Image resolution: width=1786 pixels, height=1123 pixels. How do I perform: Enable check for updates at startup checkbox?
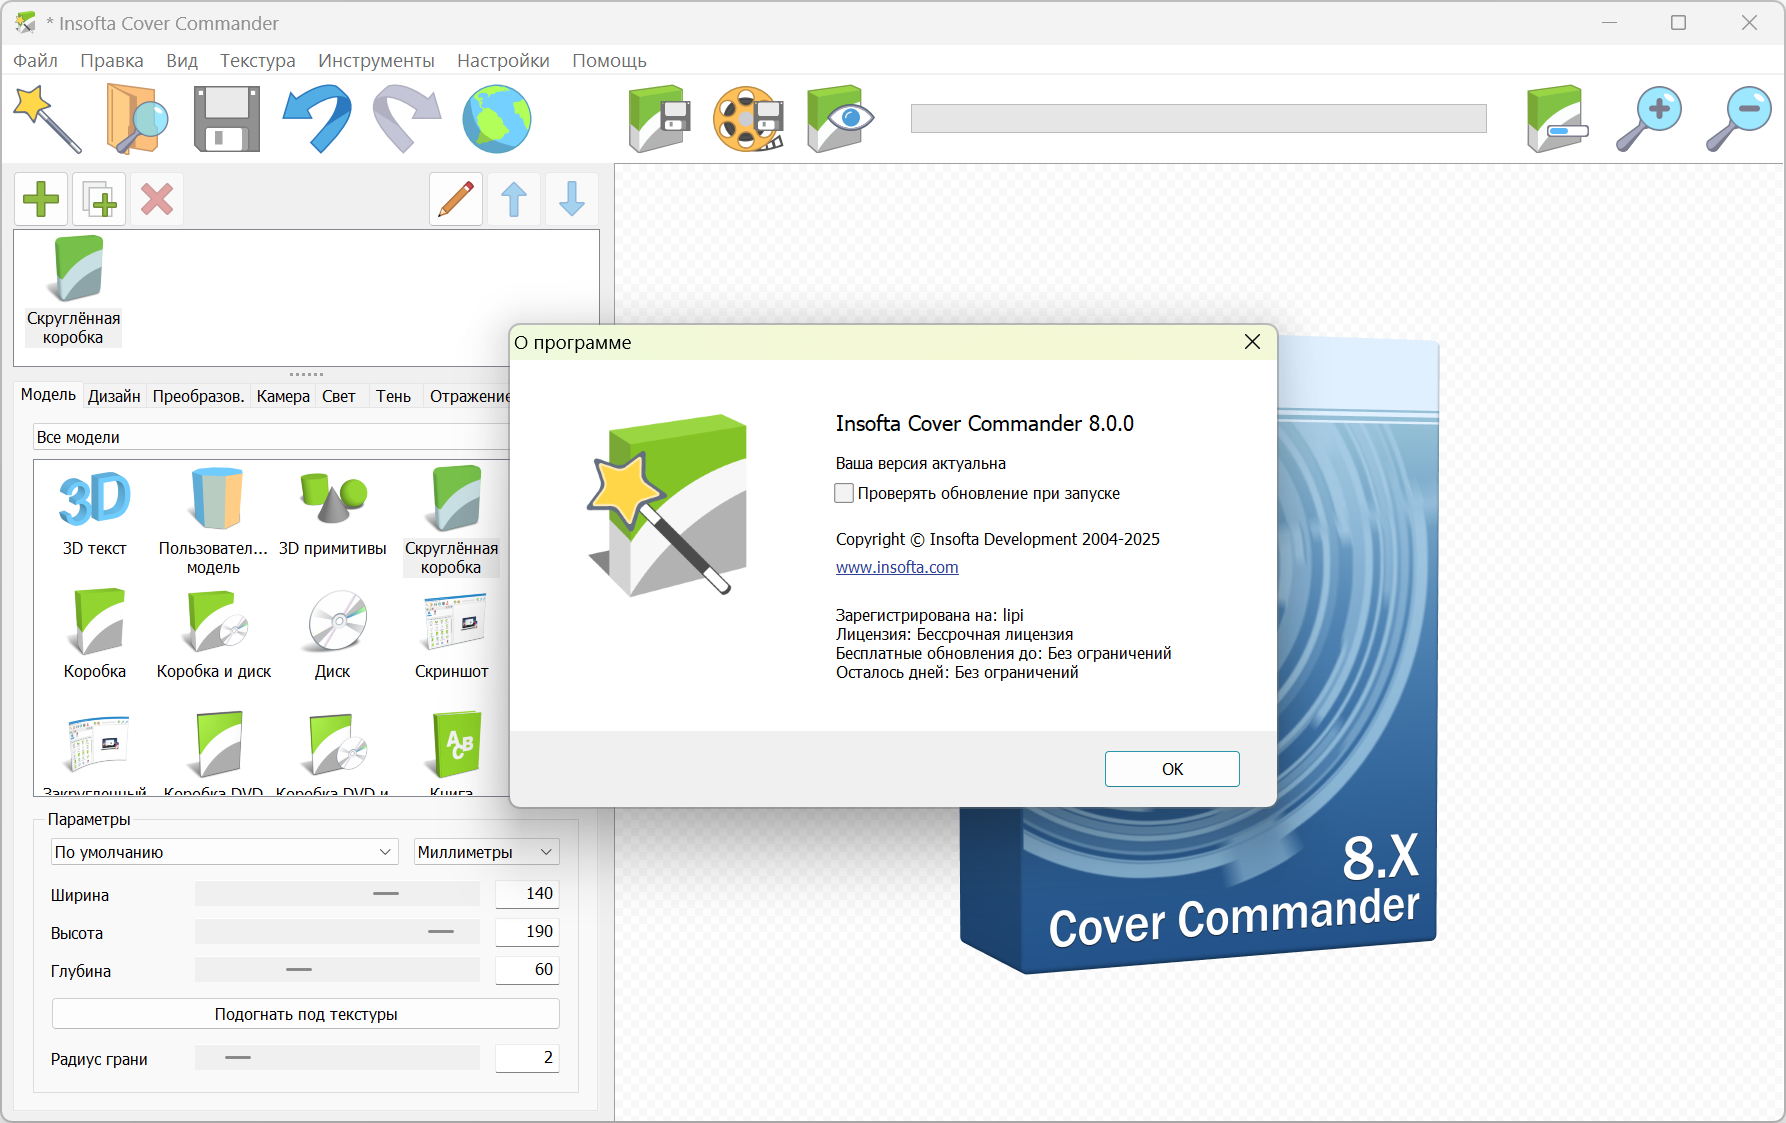coord(845,493)
